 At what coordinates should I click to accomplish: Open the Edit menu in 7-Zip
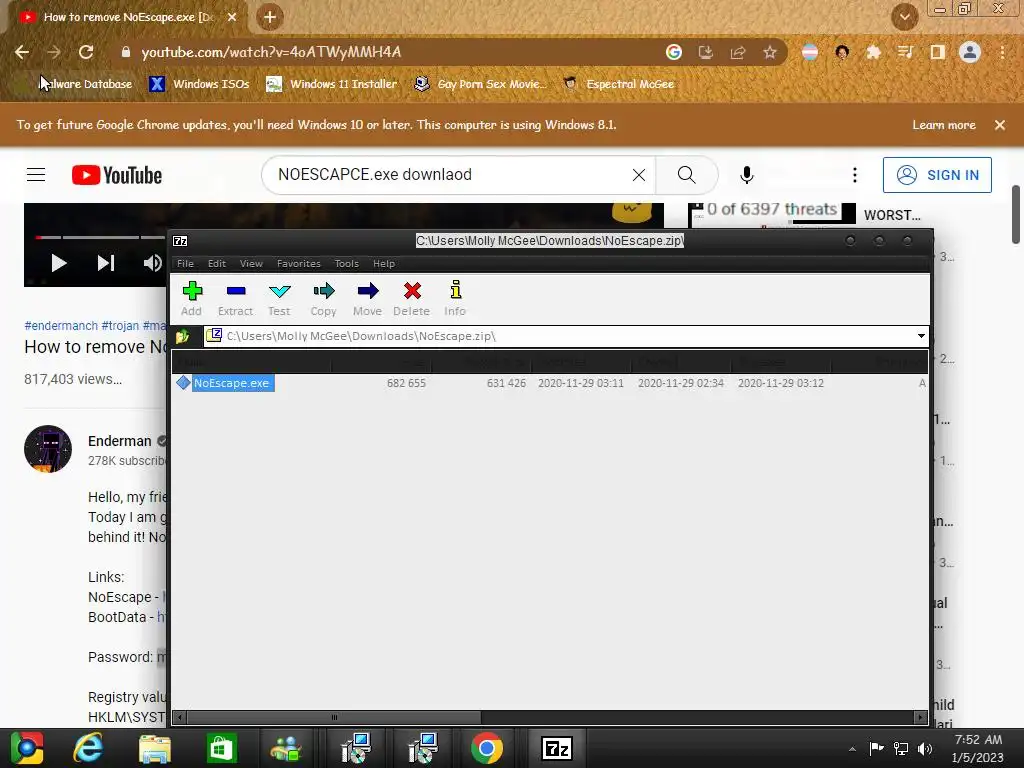(x=217, y=264)
